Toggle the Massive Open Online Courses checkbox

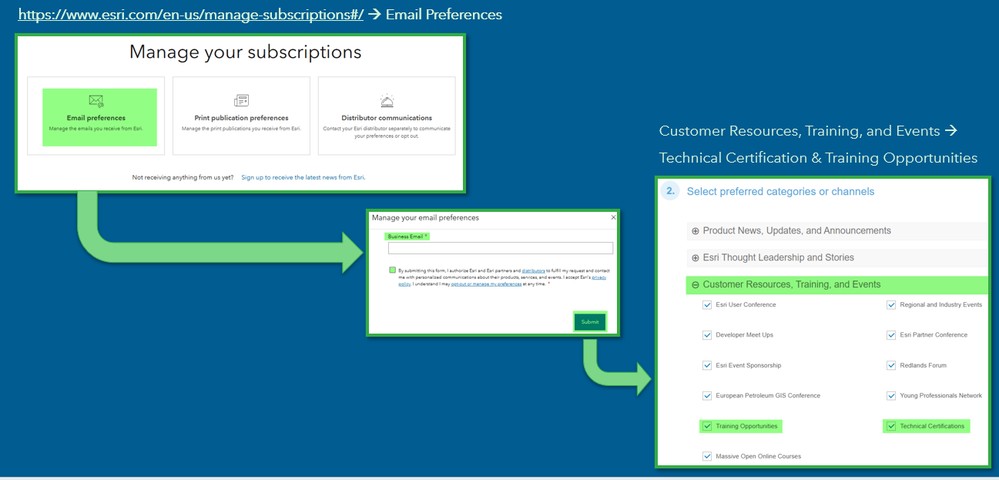[707, 456]
